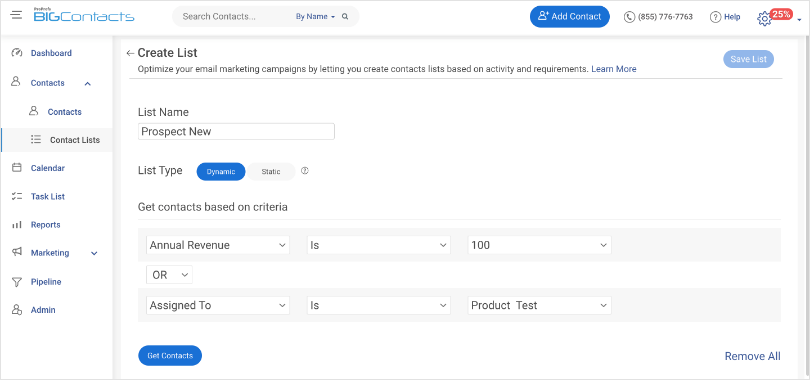This screenshot has width=810, height=380.
Task: Click the 25% progress badge
Action: pos(781,14)
